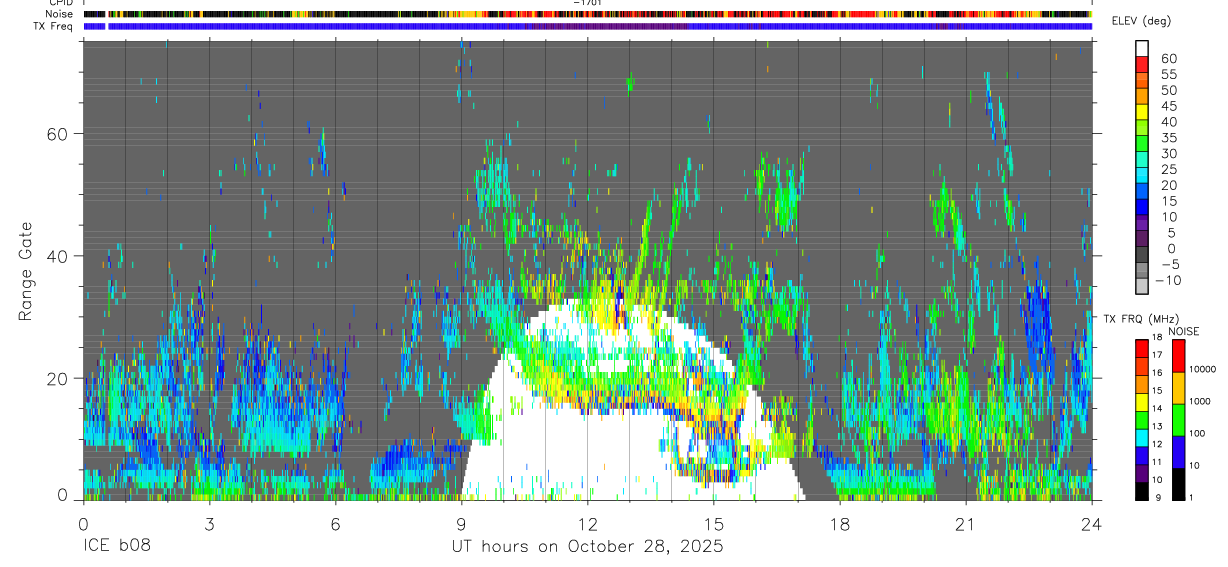This screenshot has height=567, width=1228.
Task: Click the 55 label on ELEV scale
Action: coord(1167,75)
